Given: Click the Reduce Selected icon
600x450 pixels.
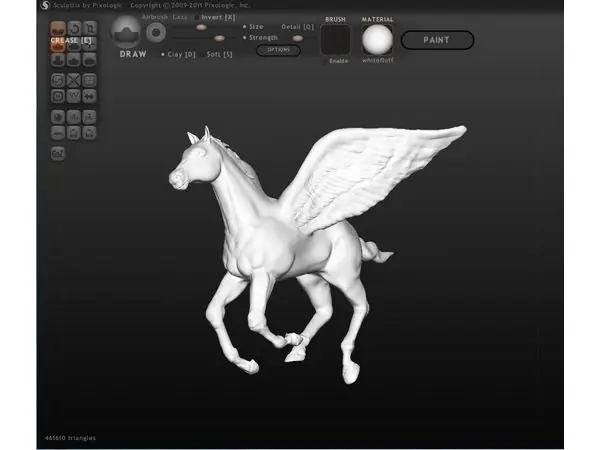Looking at the screenshot, I should coord(74,80).
